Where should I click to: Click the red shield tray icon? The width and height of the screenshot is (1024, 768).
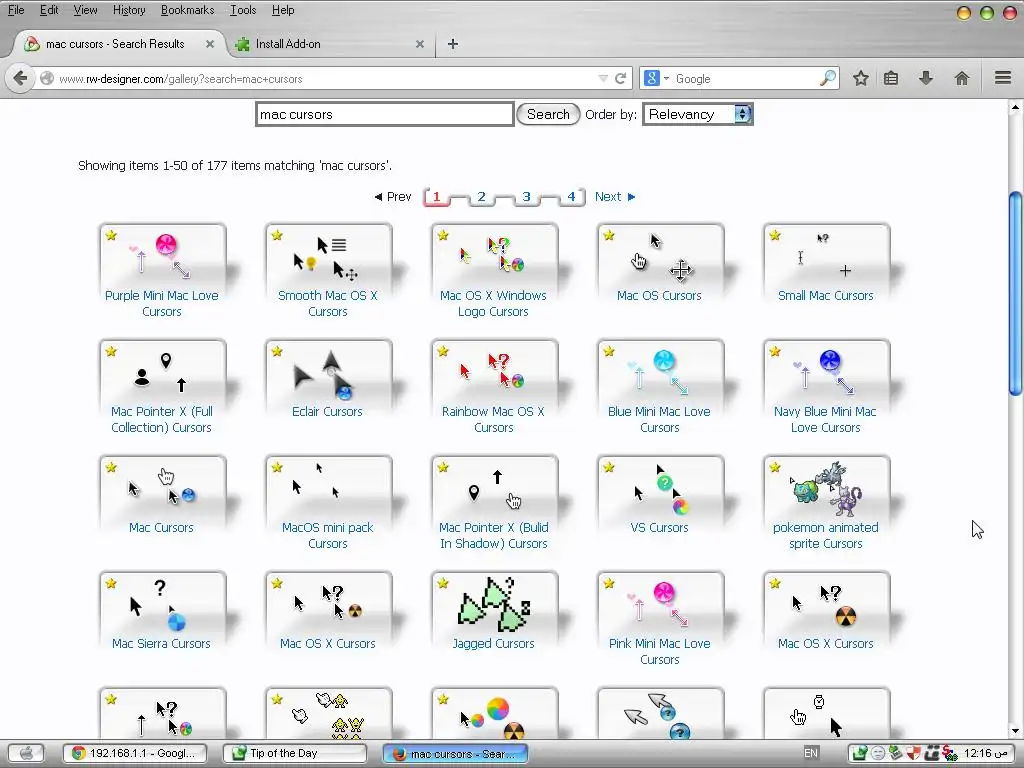click(x=915, y=753)
